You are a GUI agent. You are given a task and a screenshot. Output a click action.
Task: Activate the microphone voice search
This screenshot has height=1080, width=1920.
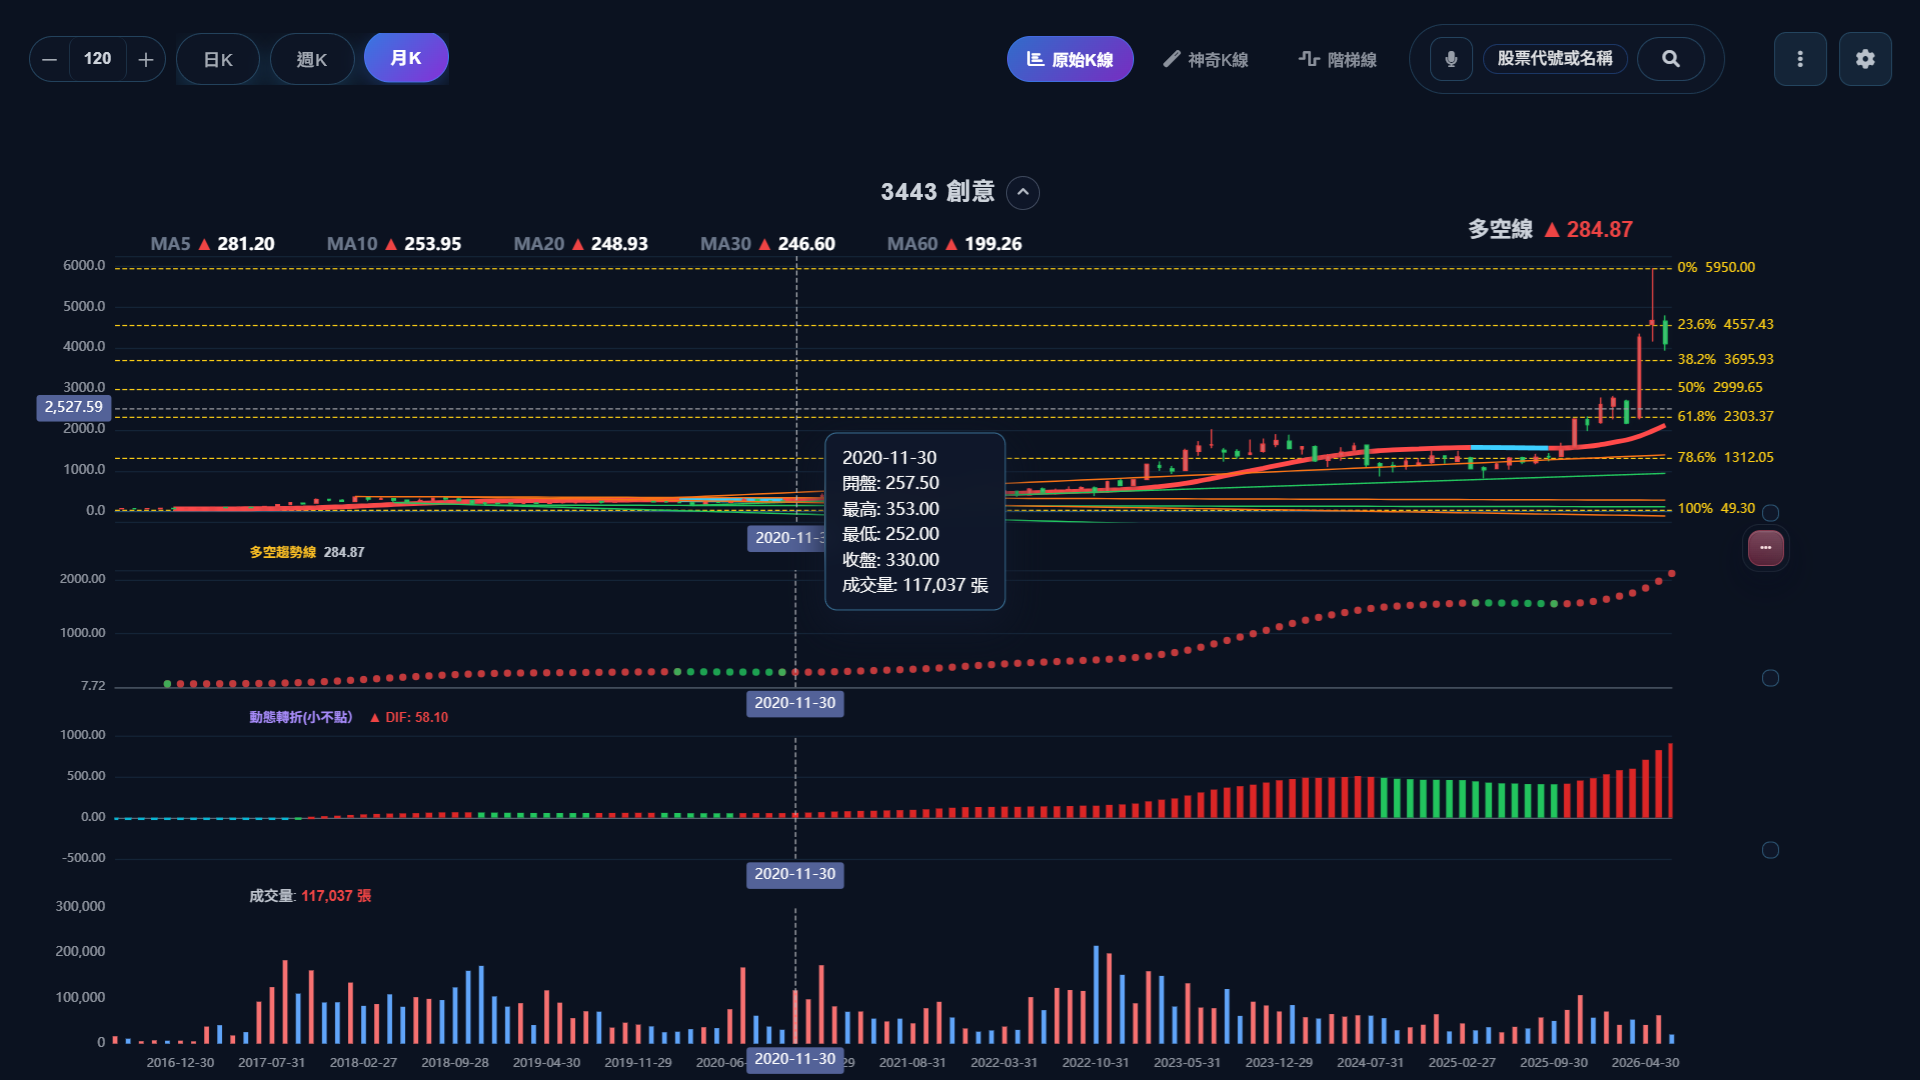(1451, 59)
